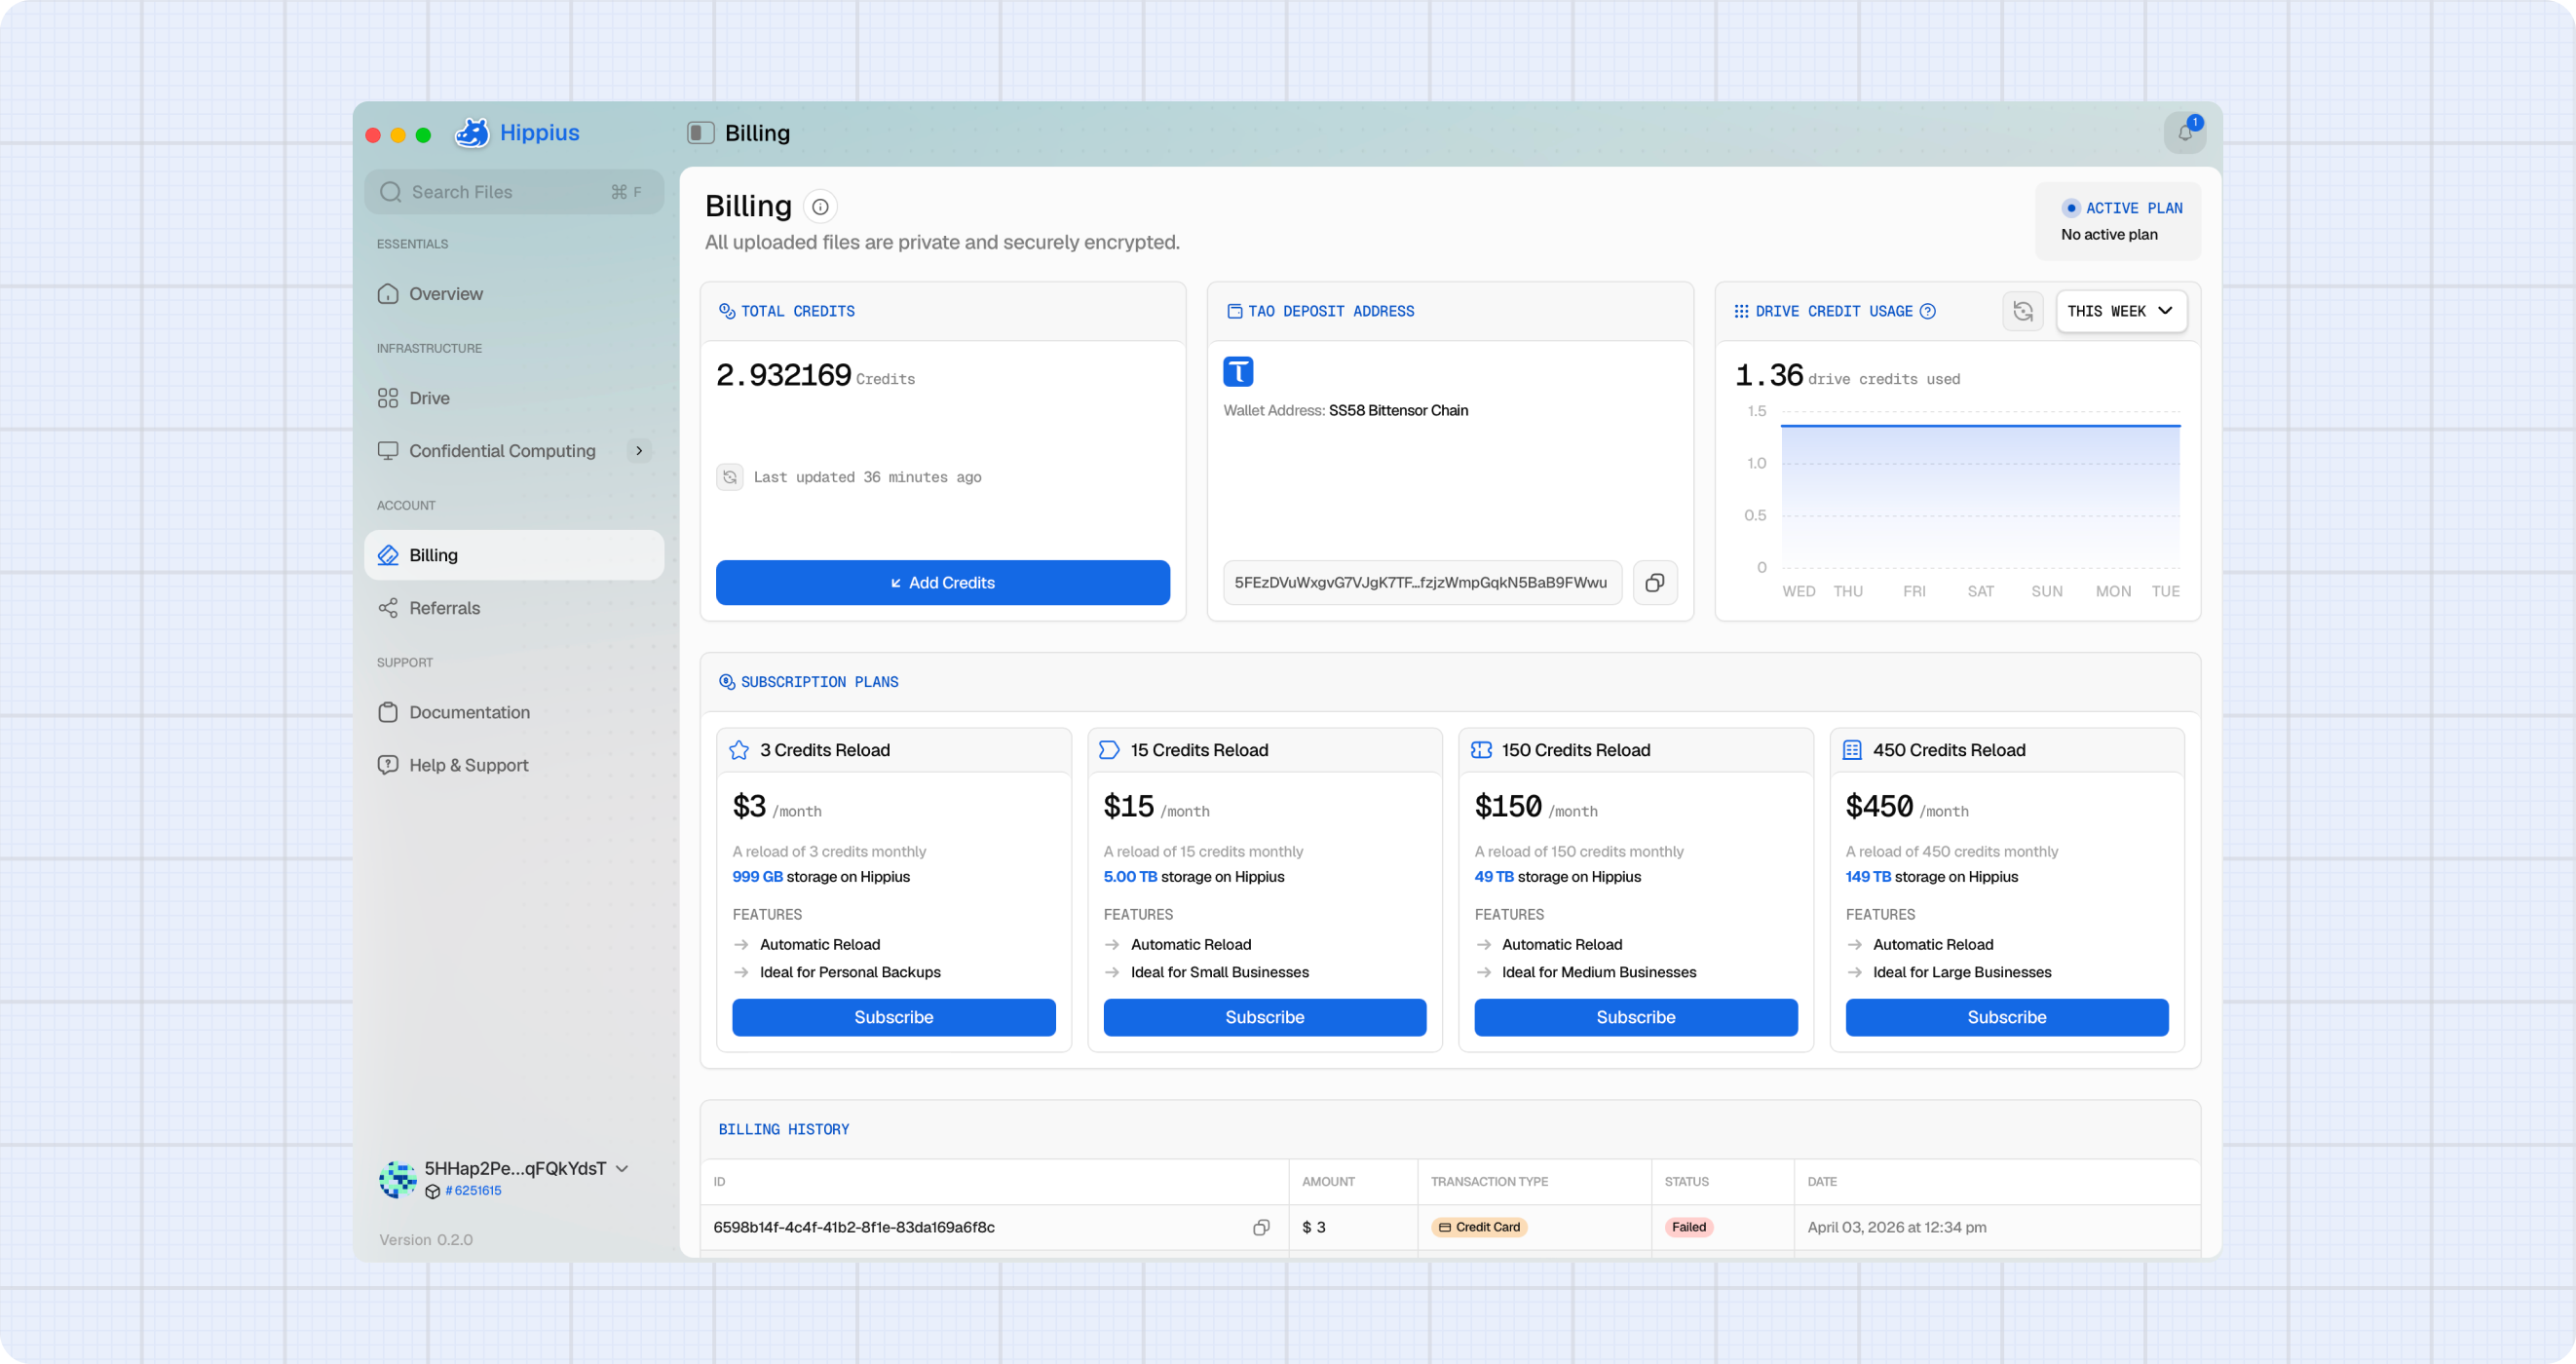The height and width of the screenshot is (1364, 2576).
Task: Toggle the sidebar panel icon
Action: coord(700,133)
